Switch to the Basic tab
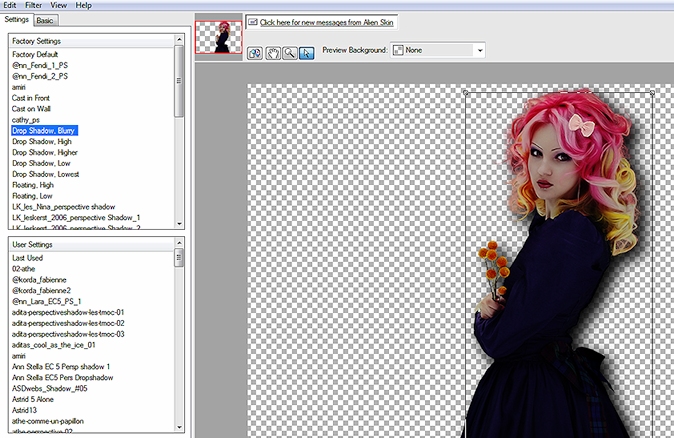The width and height of the screenshot is (674, 438). [45, 20]
